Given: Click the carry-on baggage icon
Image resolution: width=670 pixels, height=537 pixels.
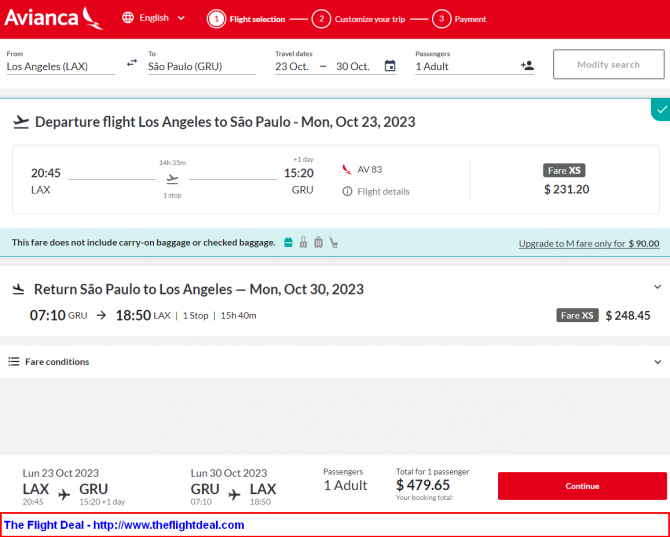Looking at the screenshot, I should pos(303,243).
